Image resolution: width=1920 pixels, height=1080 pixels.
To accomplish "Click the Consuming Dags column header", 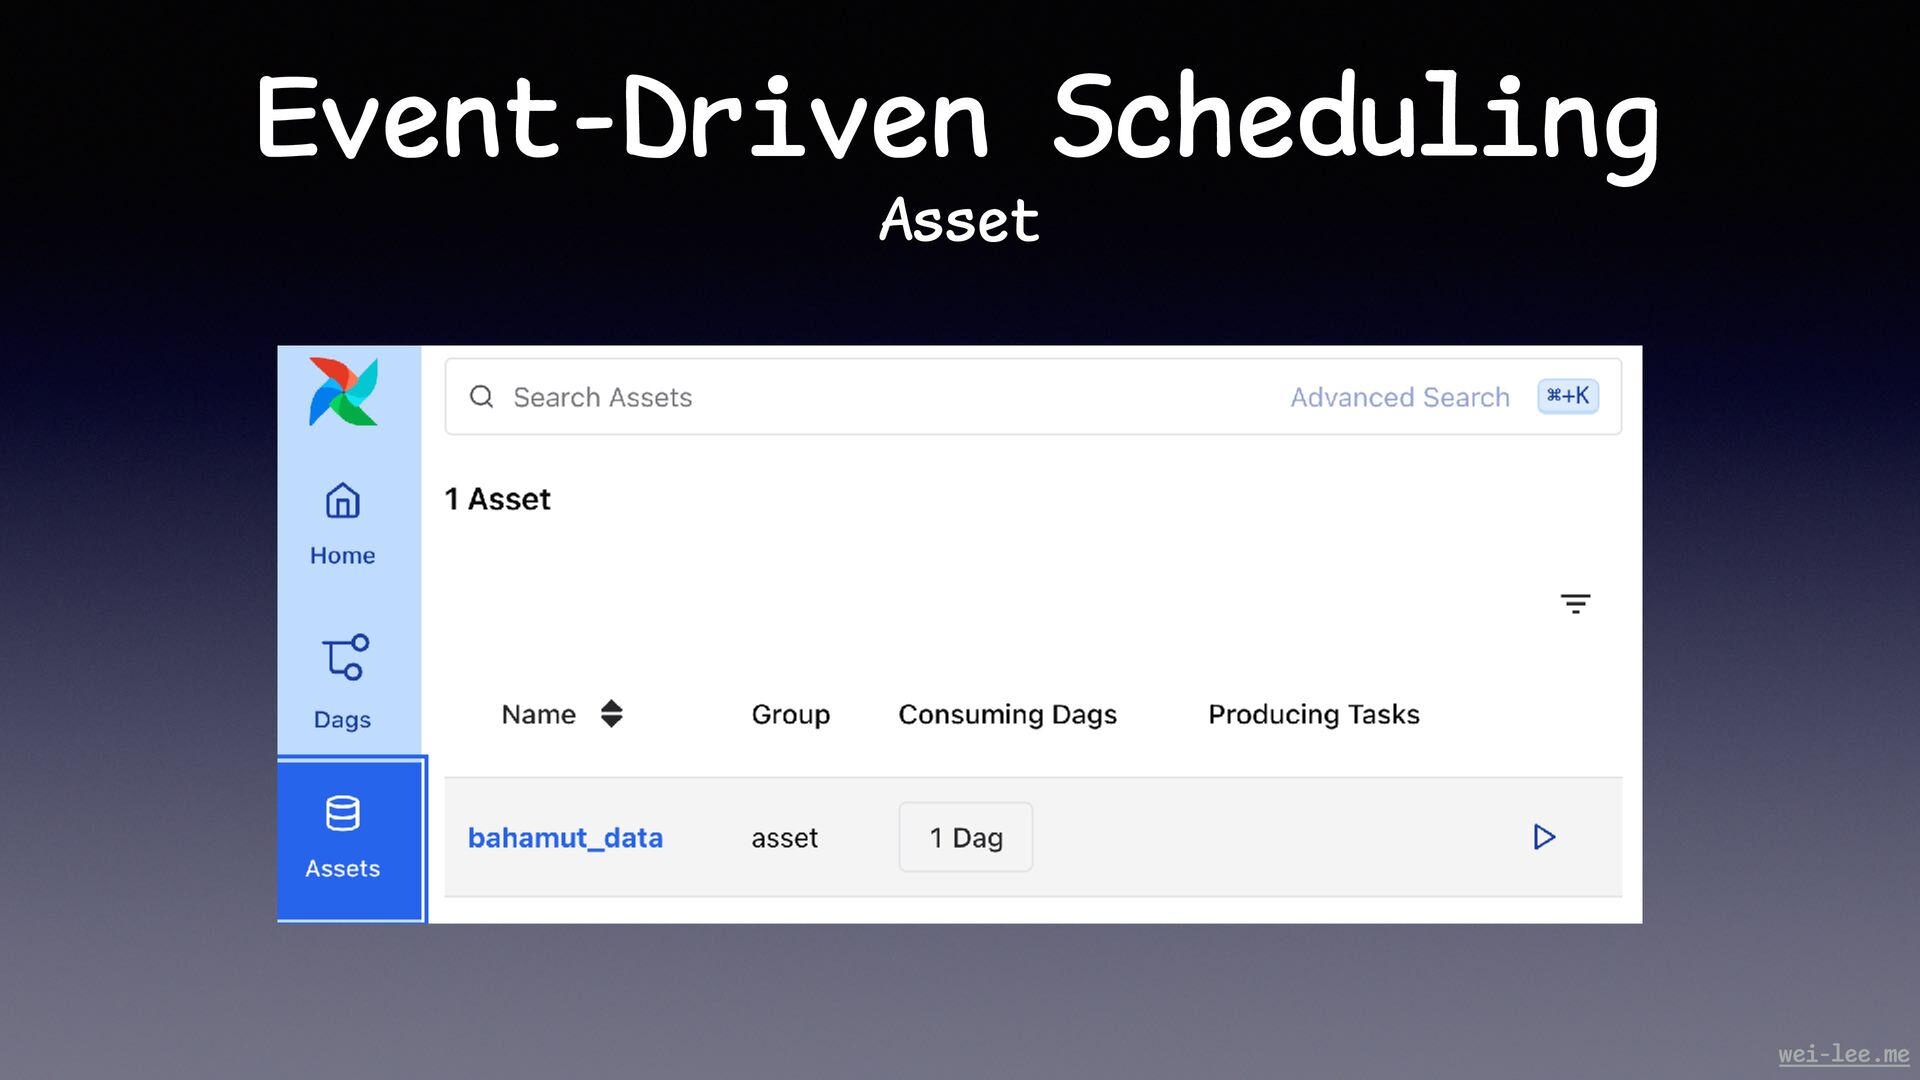I will pos(1007,714).
